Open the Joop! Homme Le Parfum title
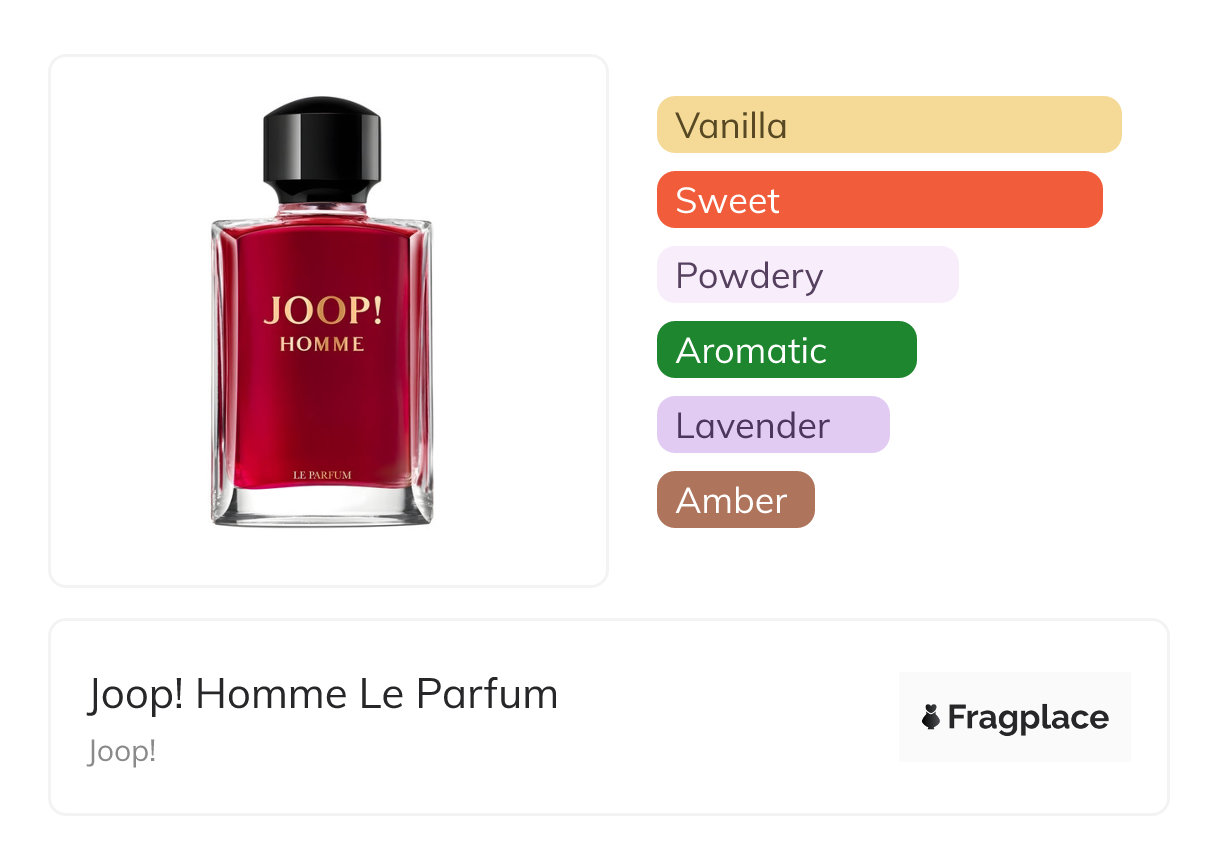Viewport: 1218px width, 864px height. click(323, 694)
